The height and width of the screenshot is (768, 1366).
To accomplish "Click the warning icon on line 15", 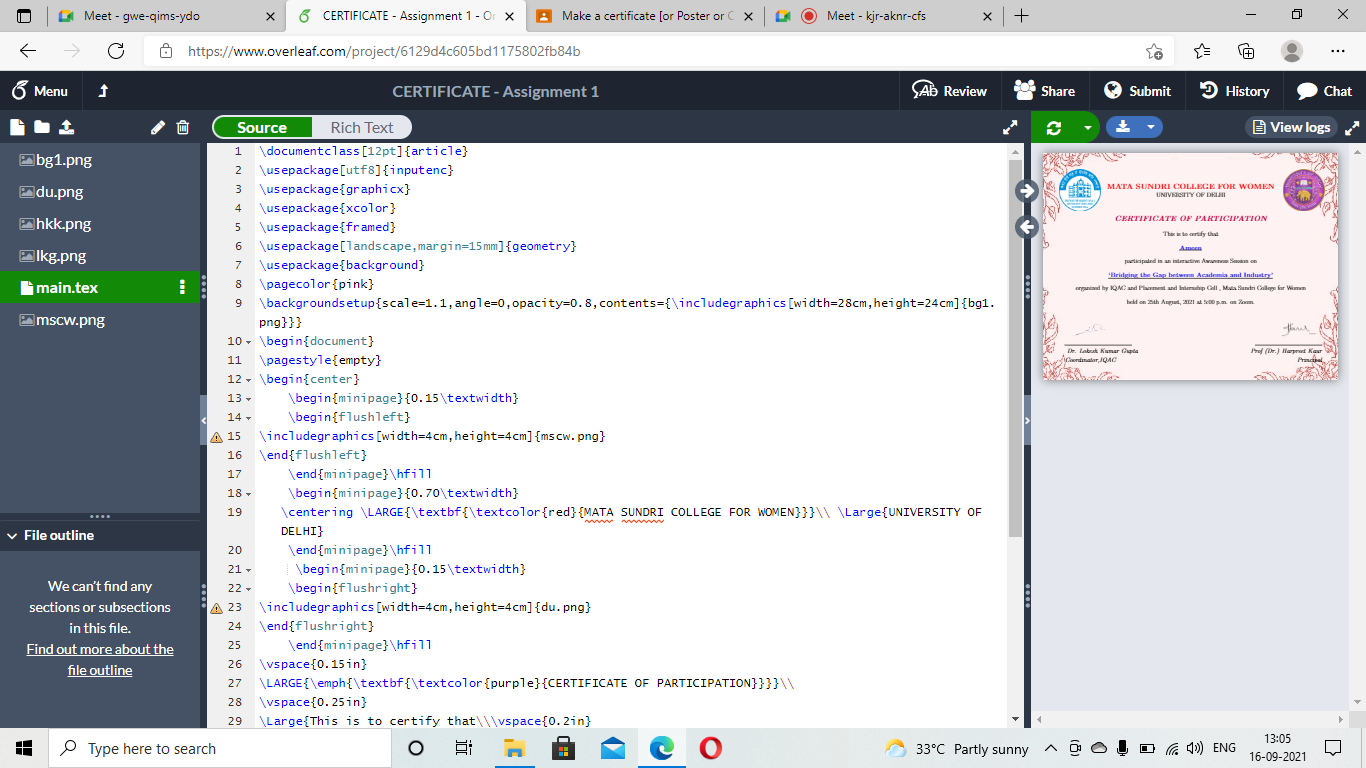I will 216,437.
